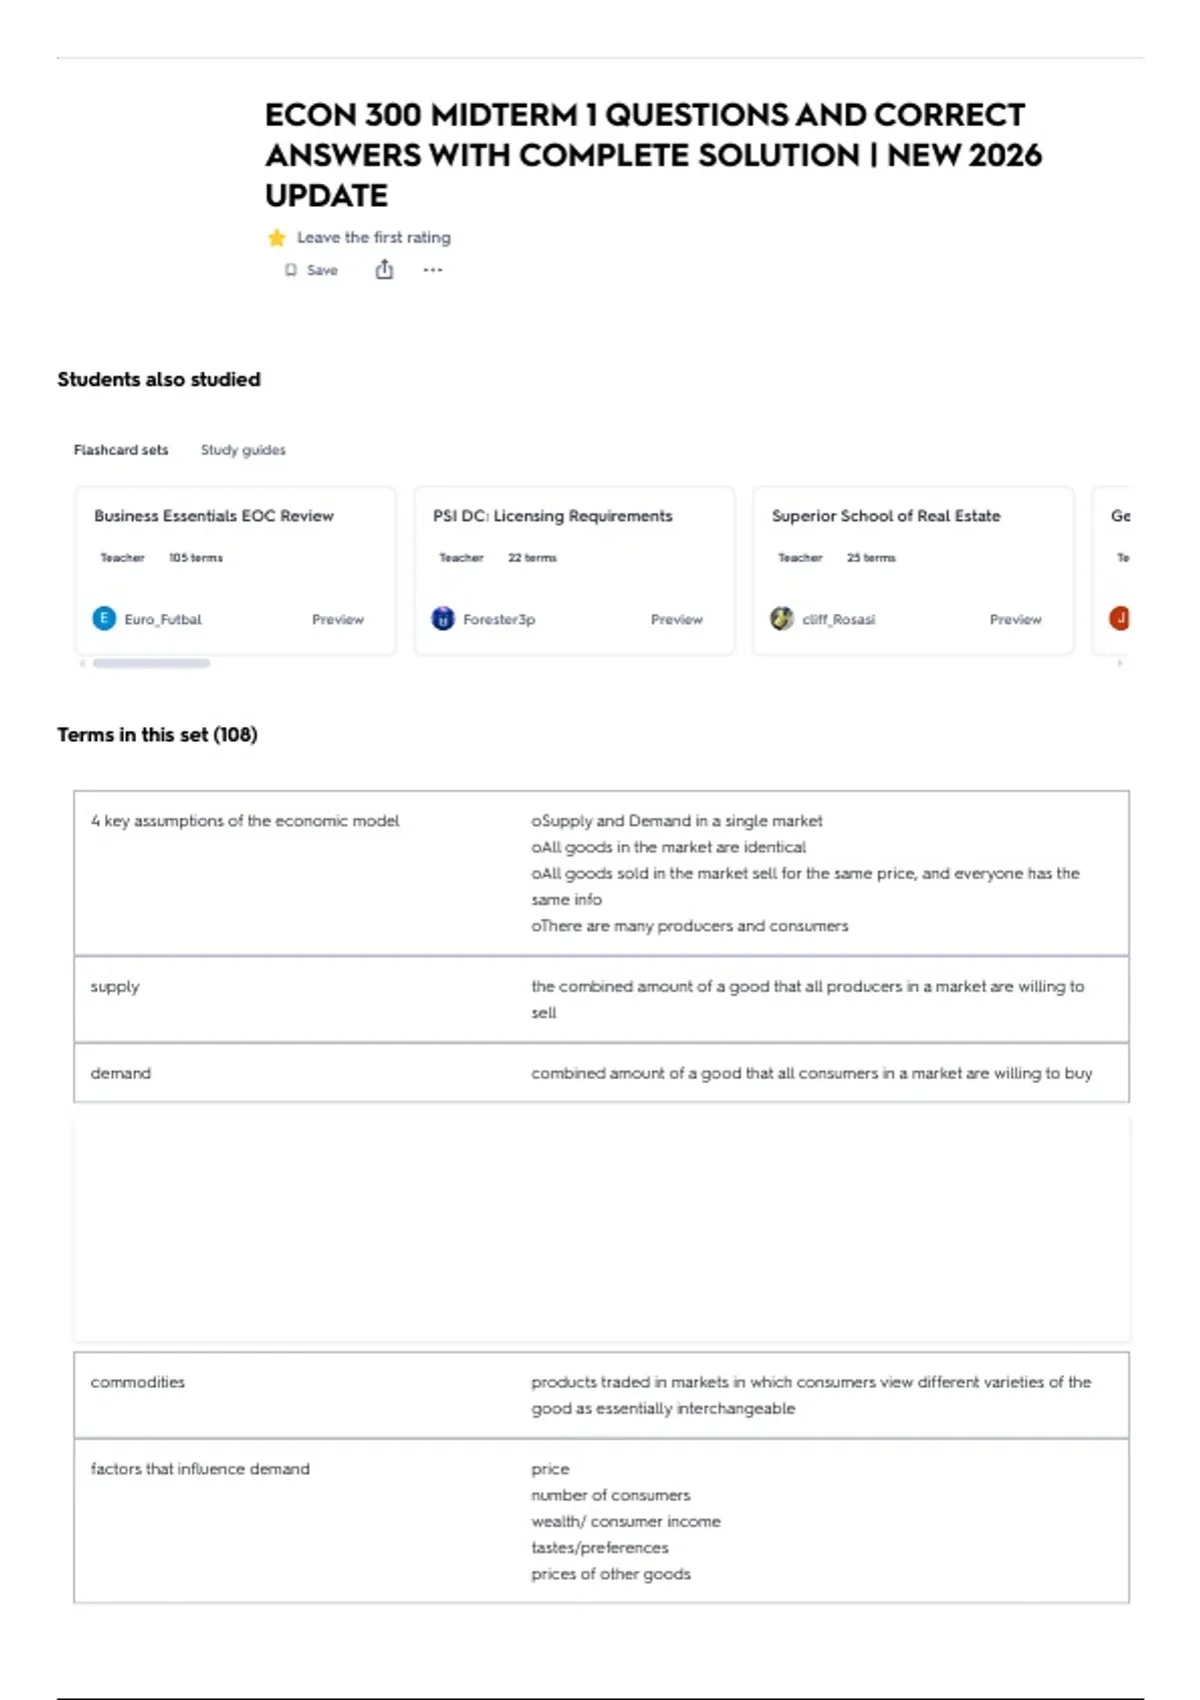The width and height of the screenshot is (1200, 1700).
Task: Click the left carousel arrow
Action: 82,663
